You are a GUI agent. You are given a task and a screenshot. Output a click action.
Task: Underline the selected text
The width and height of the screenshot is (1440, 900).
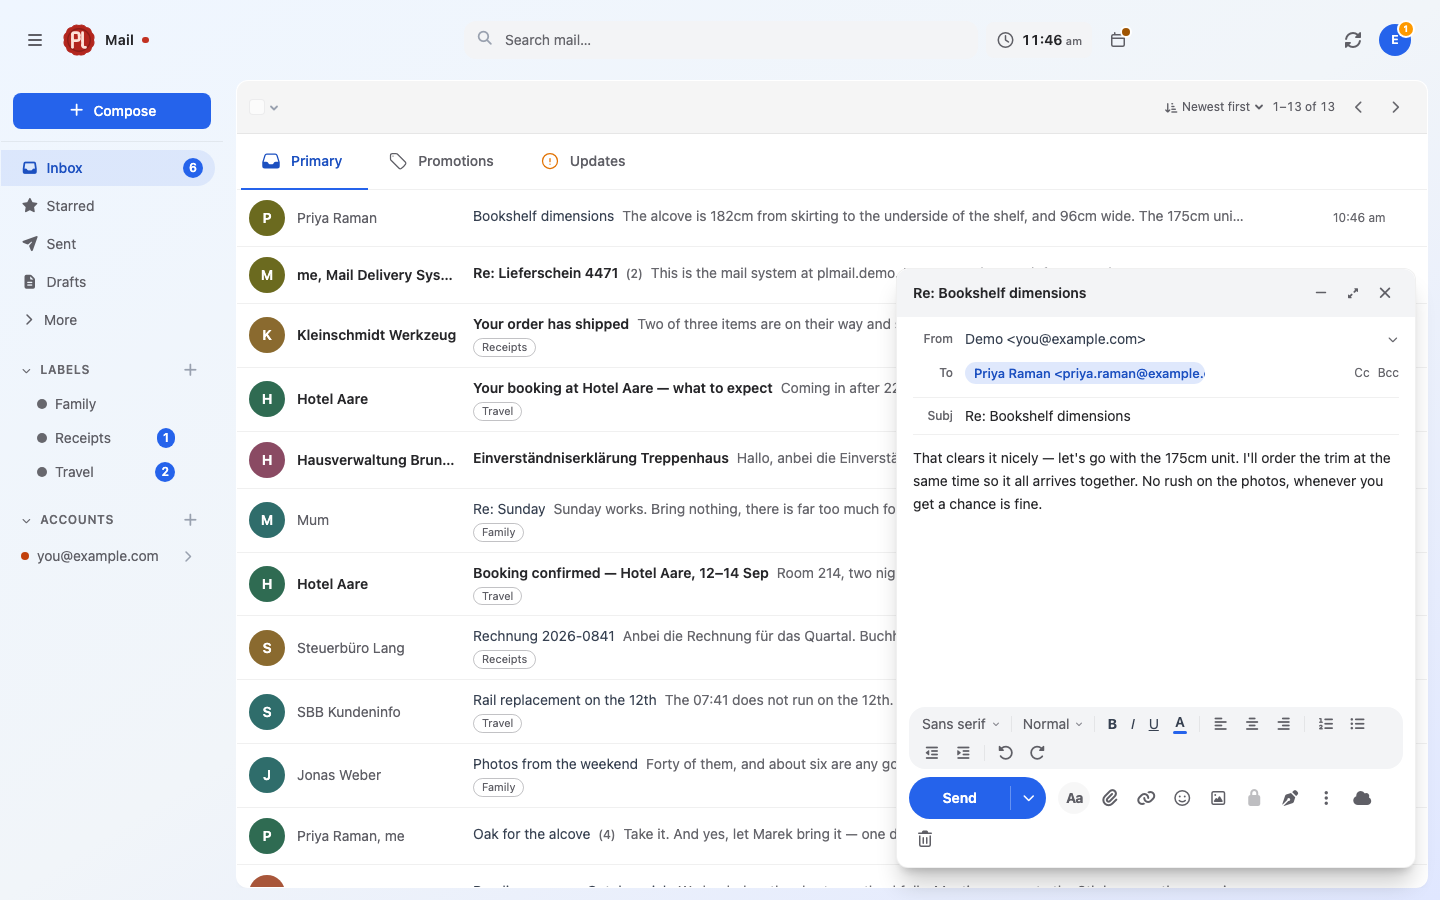click(x=1154, y=724)
